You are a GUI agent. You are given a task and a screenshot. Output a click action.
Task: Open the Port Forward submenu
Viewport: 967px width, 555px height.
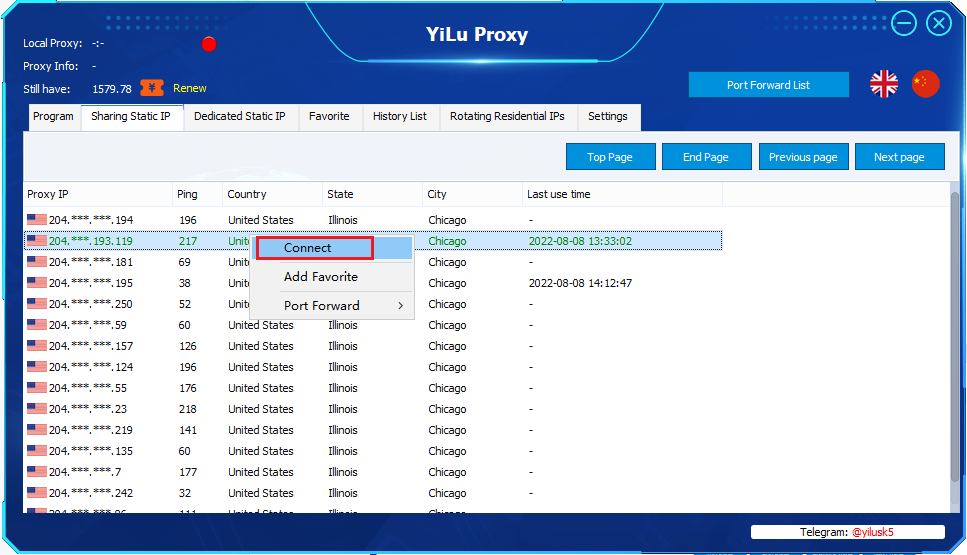[x=334, y=306]
